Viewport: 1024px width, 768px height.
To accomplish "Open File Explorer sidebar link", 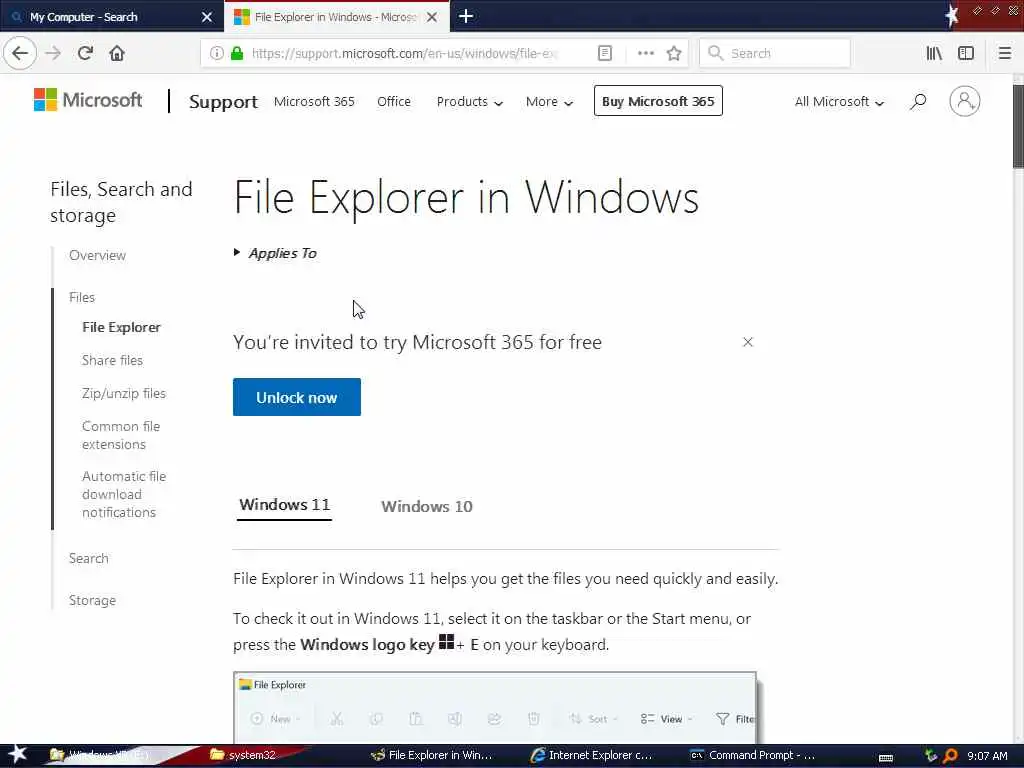I will tap(121, 327).
